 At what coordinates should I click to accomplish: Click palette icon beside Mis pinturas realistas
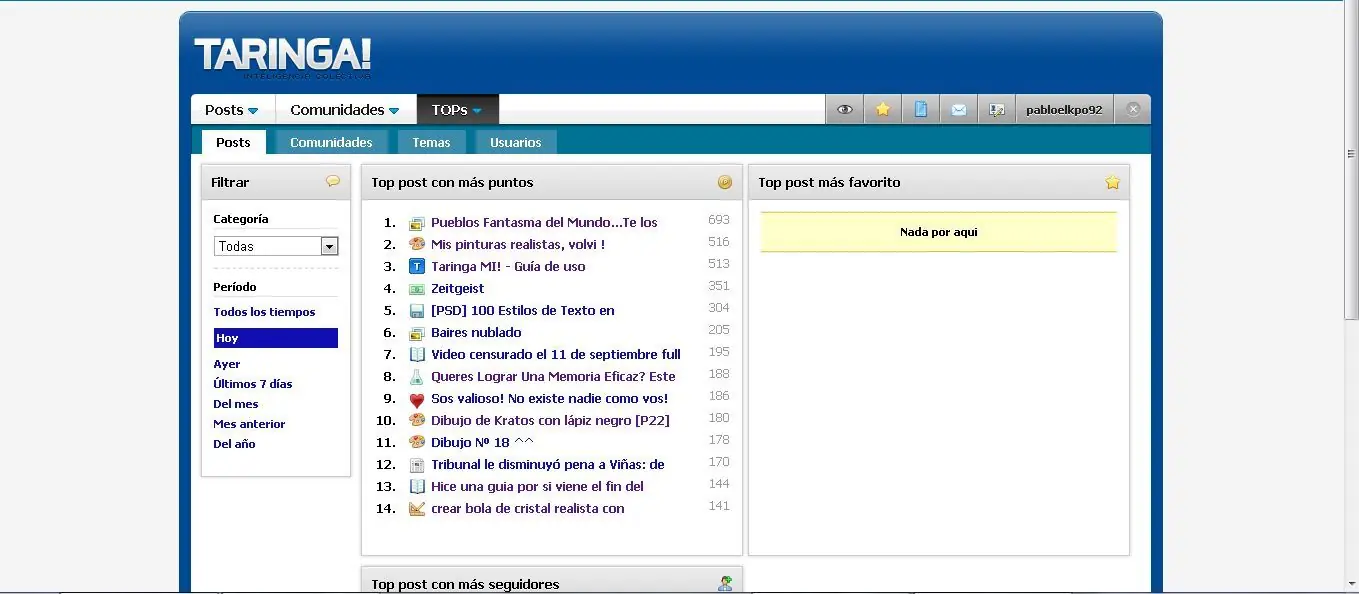point(417,244)
